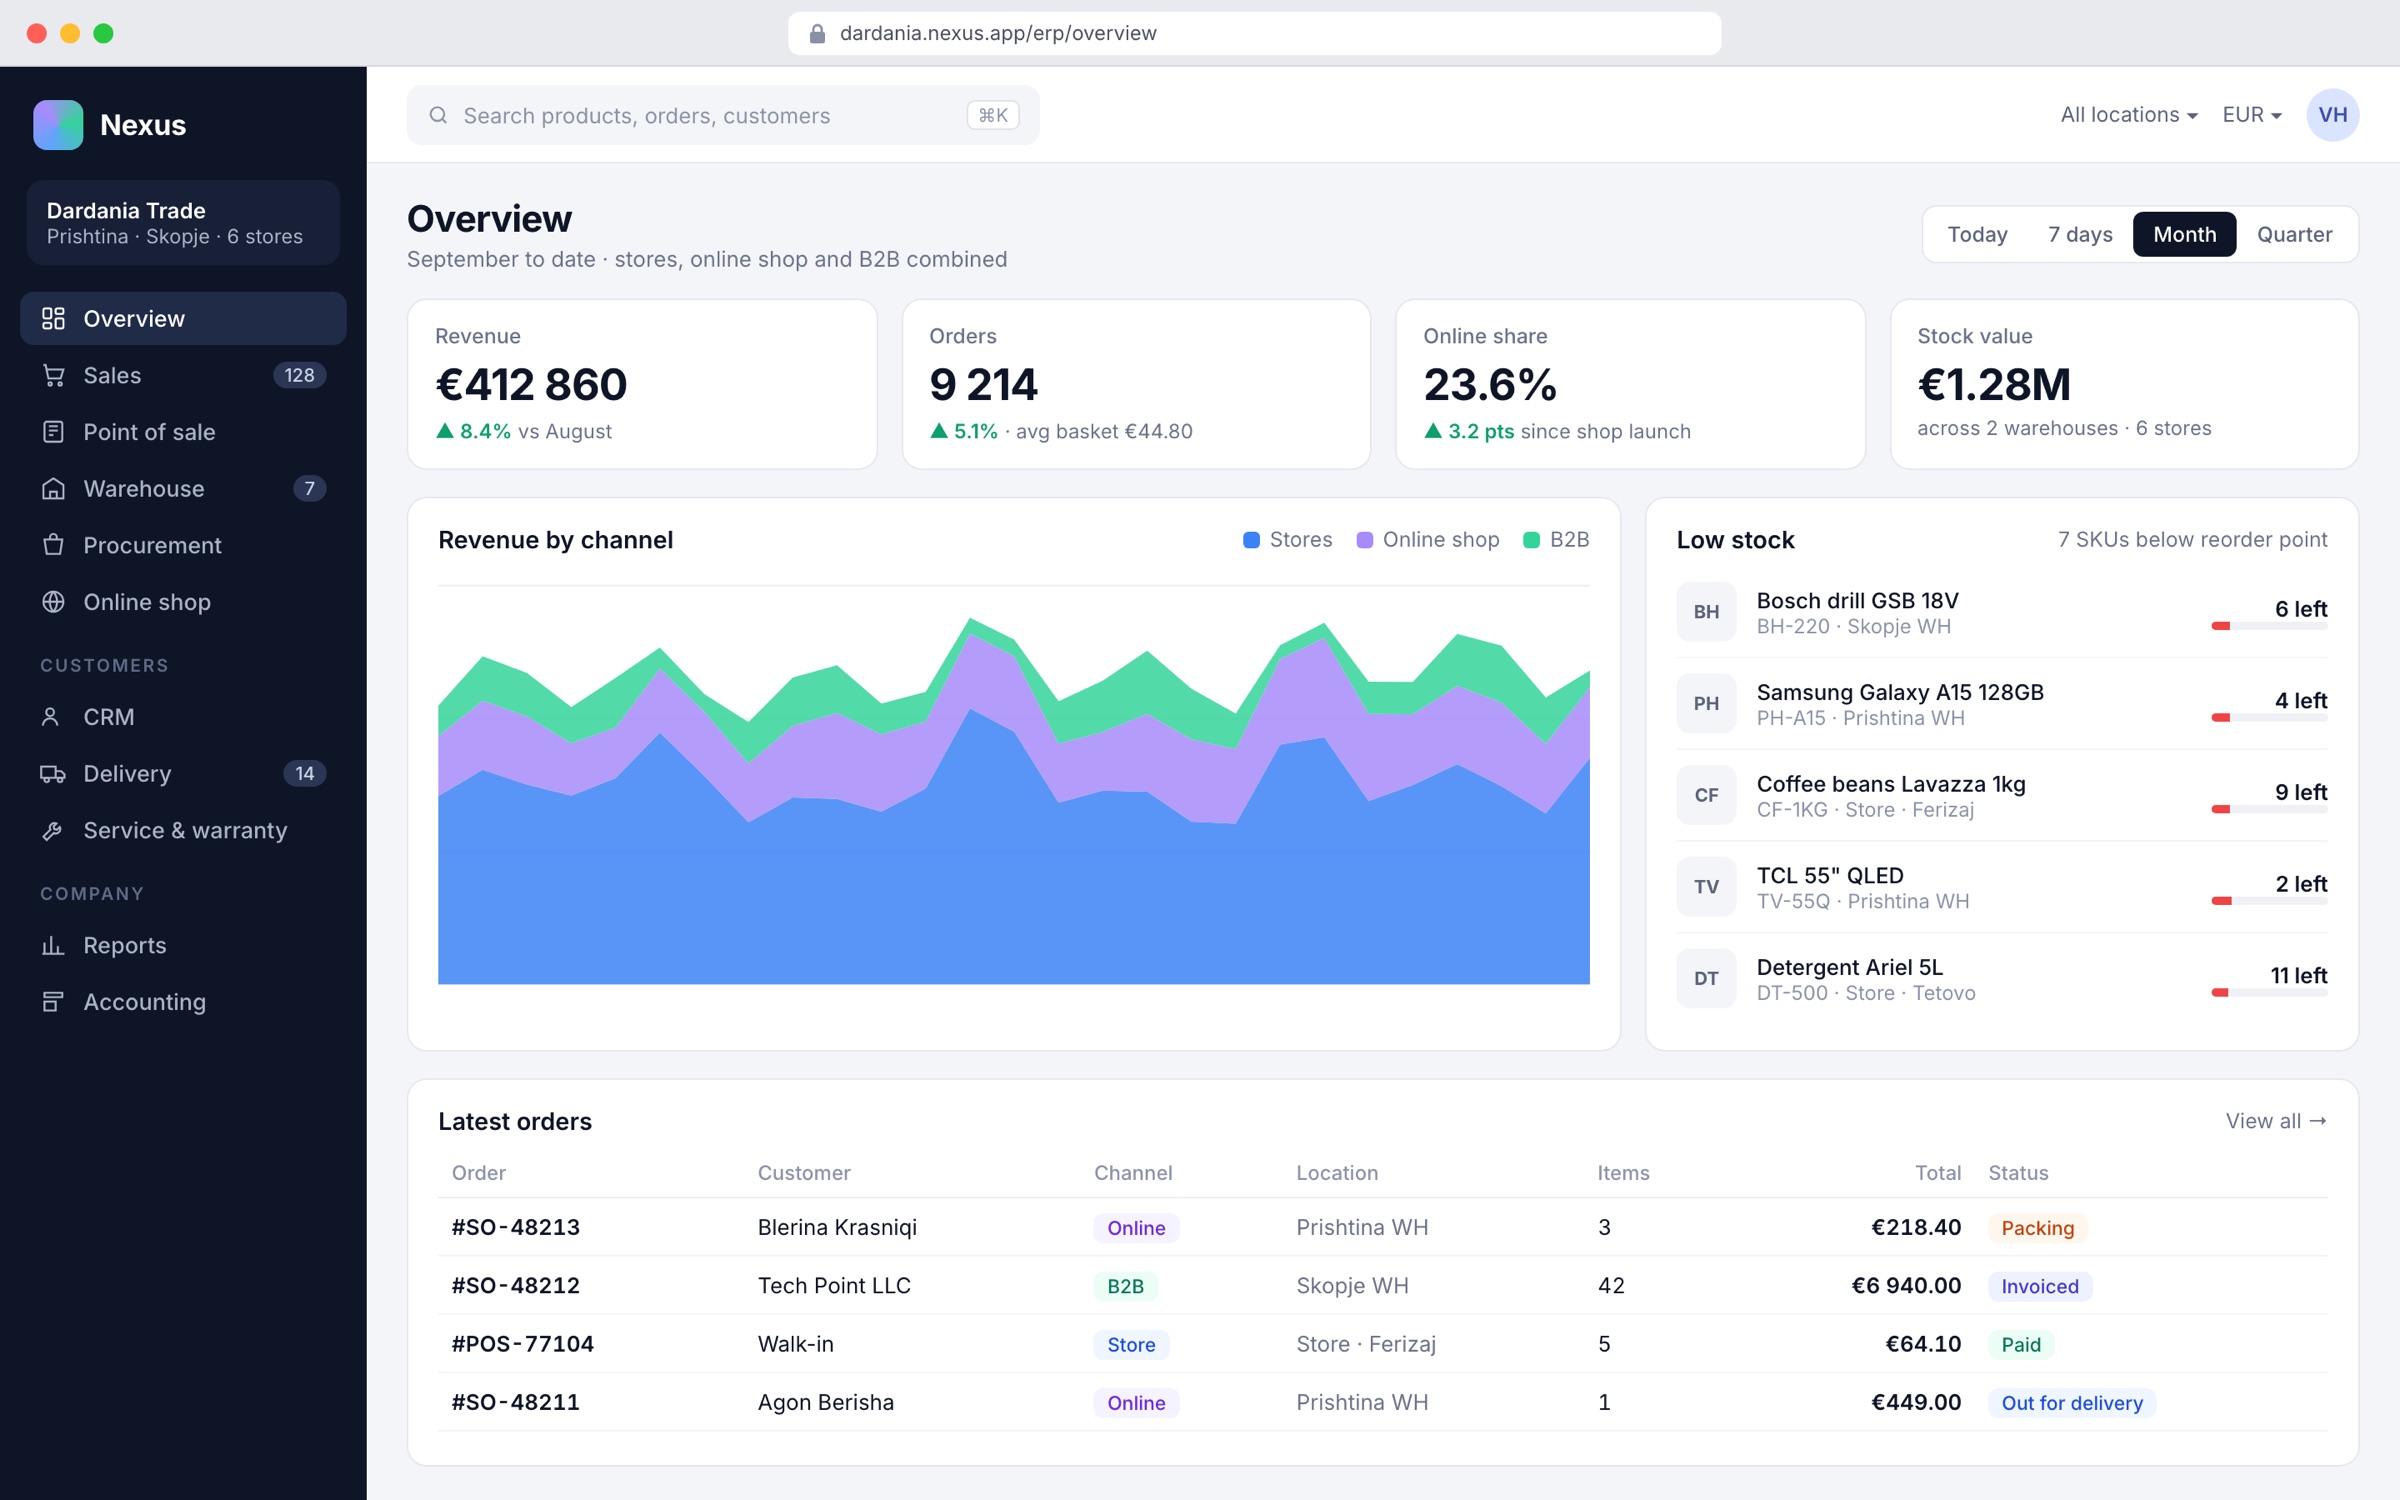The height and width of the screenshot is (1500, 2400).
Task: Click the Out for delivery status badge
Action: [x=2072, y=1403]
